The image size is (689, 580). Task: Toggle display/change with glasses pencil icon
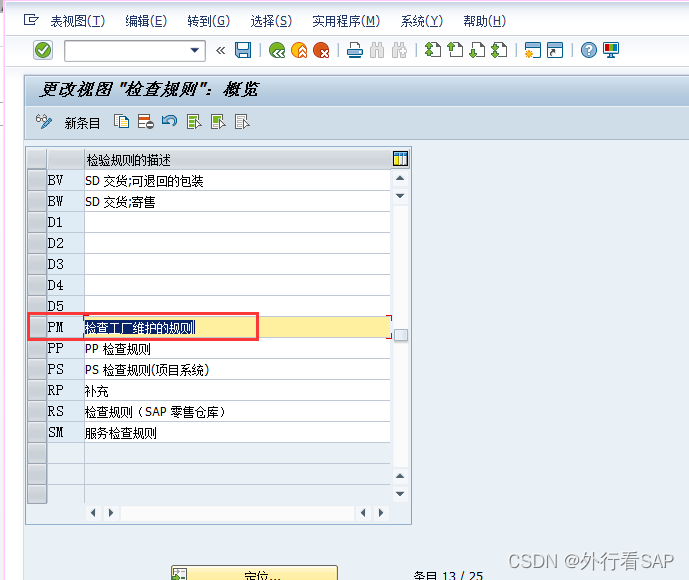coord(44,122)
